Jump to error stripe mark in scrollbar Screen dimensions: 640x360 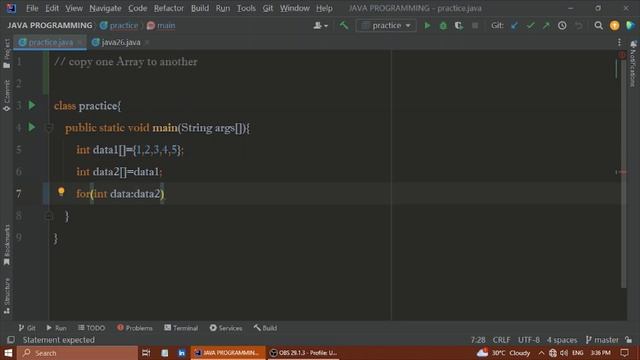click(x=621, y=172)
